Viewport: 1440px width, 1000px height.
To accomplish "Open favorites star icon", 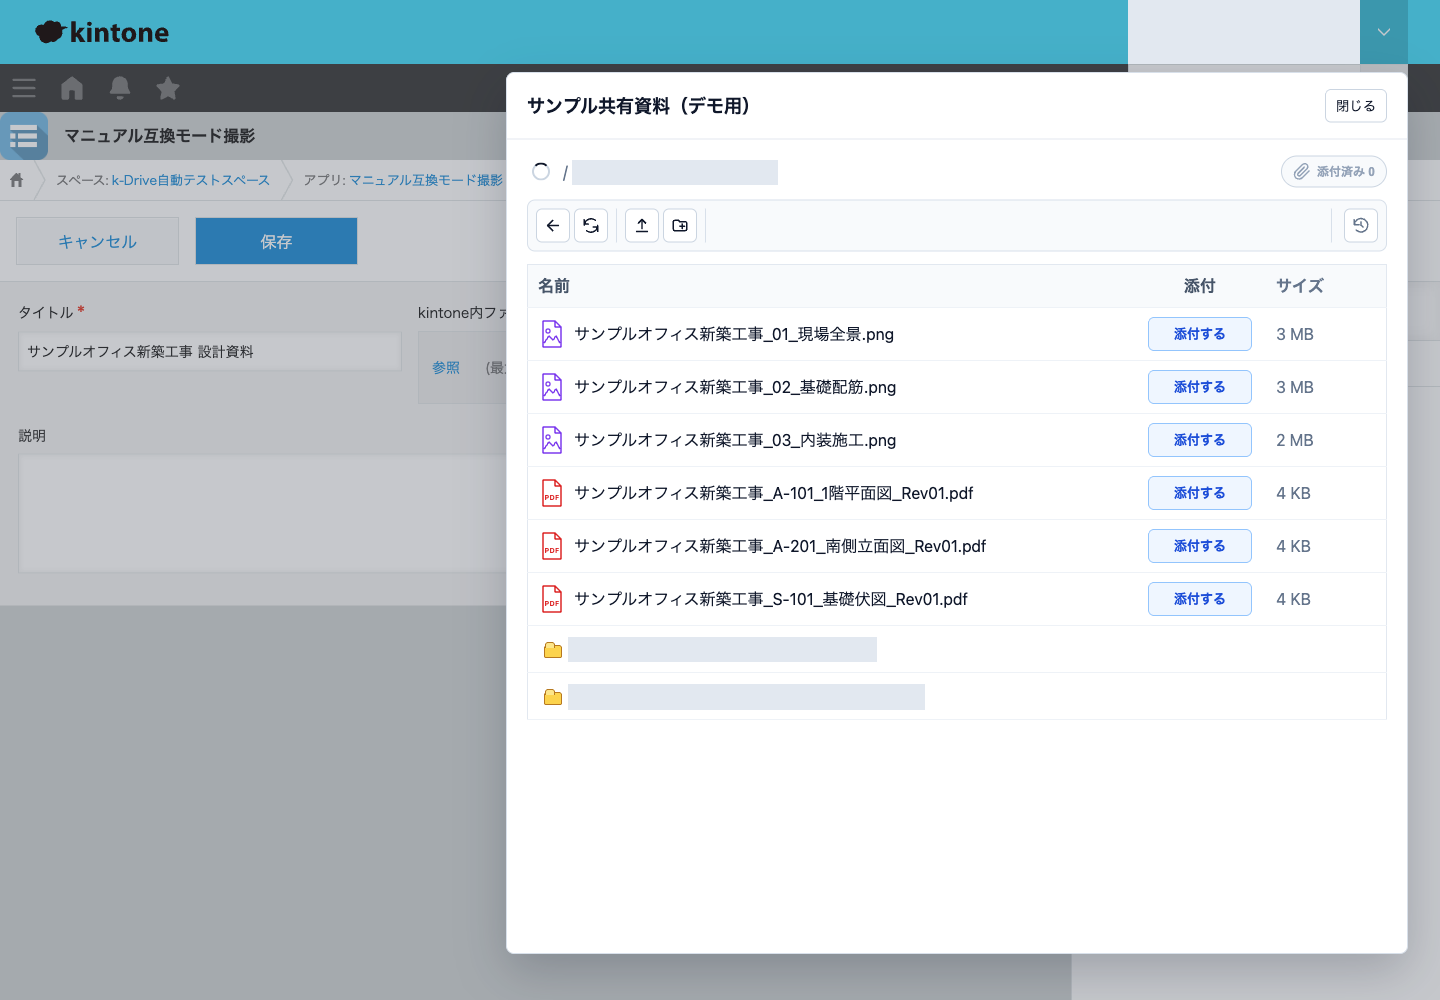I will pos(168,88).
